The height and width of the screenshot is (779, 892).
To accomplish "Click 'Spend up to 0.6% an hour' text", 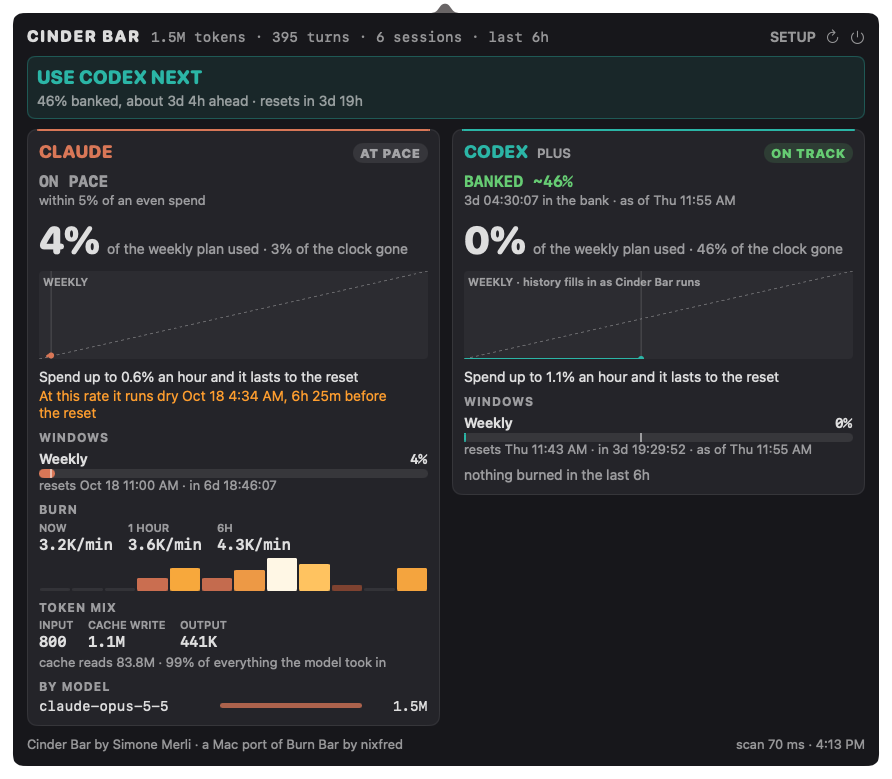I will (x=199, y=377).
